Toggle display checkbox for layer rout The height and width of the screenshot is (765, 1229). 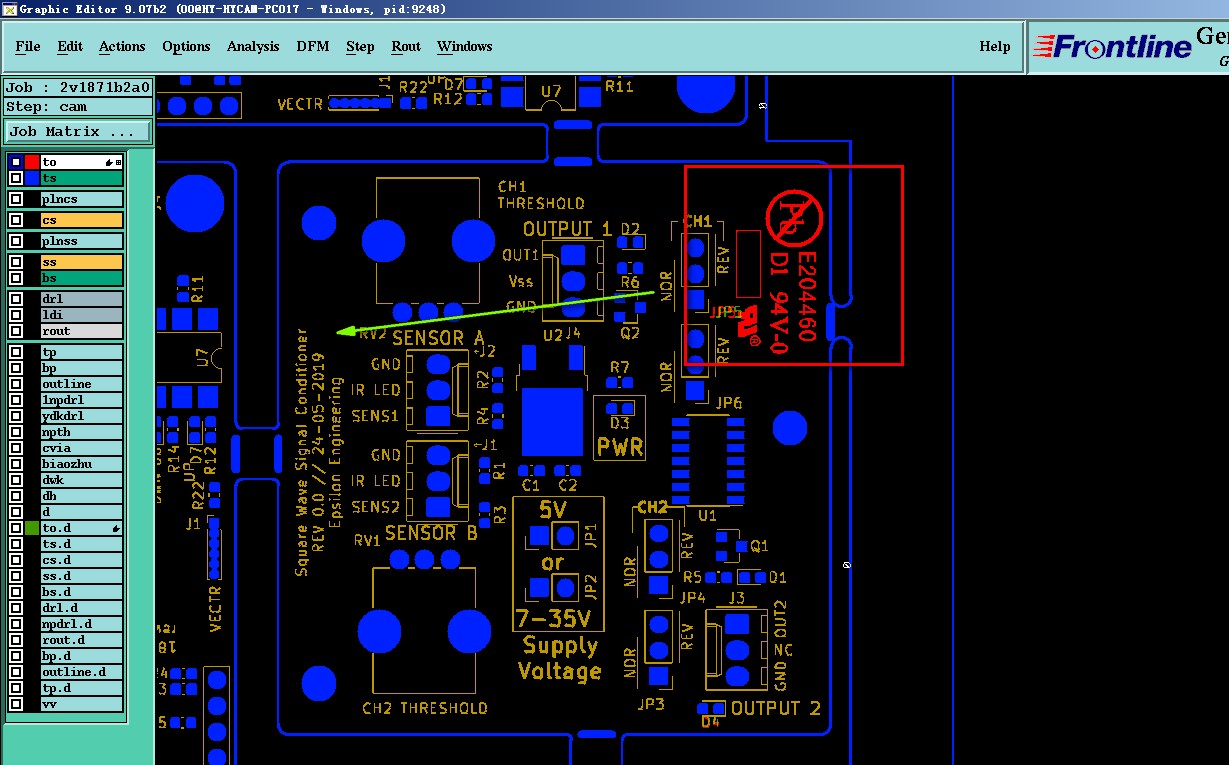pyautogui.click(x=16, y=331)
